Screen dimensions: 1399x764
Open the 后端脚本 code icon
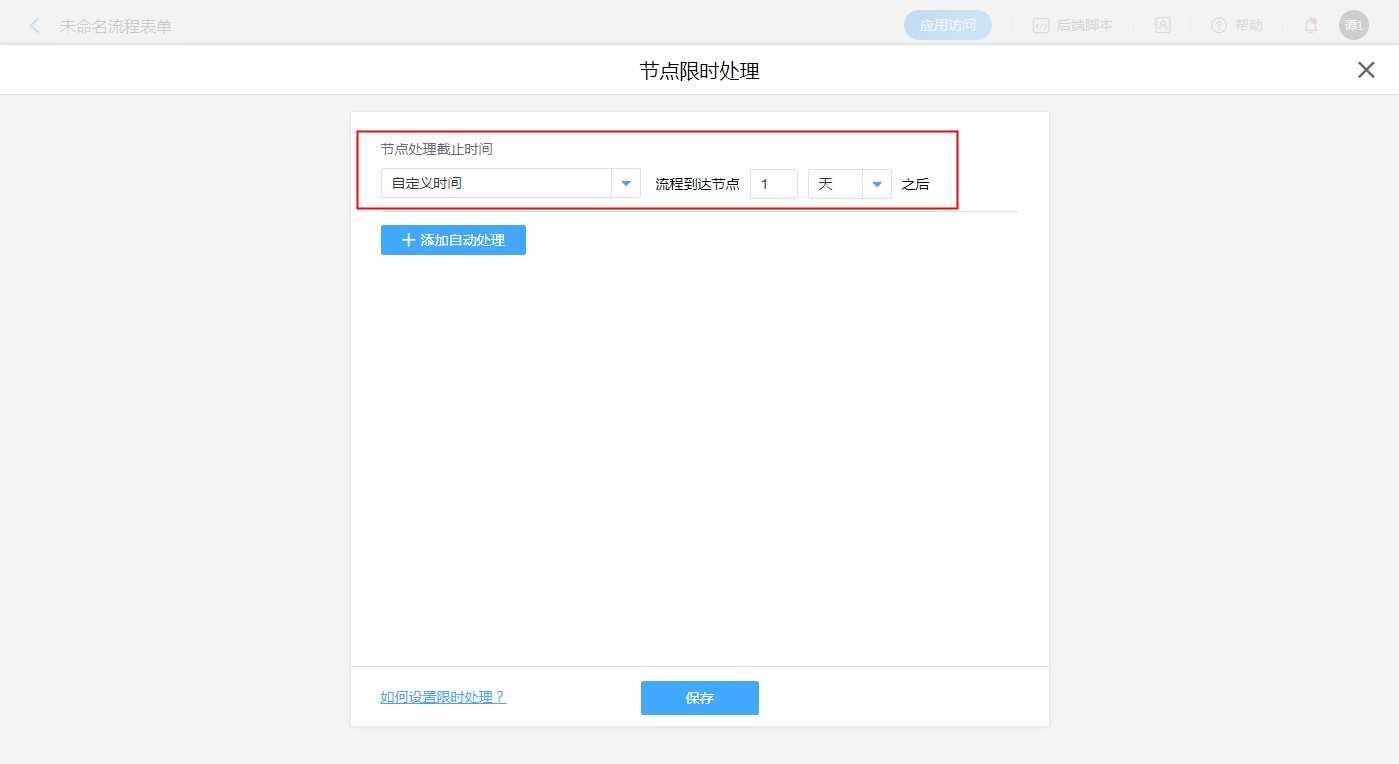1041,26
